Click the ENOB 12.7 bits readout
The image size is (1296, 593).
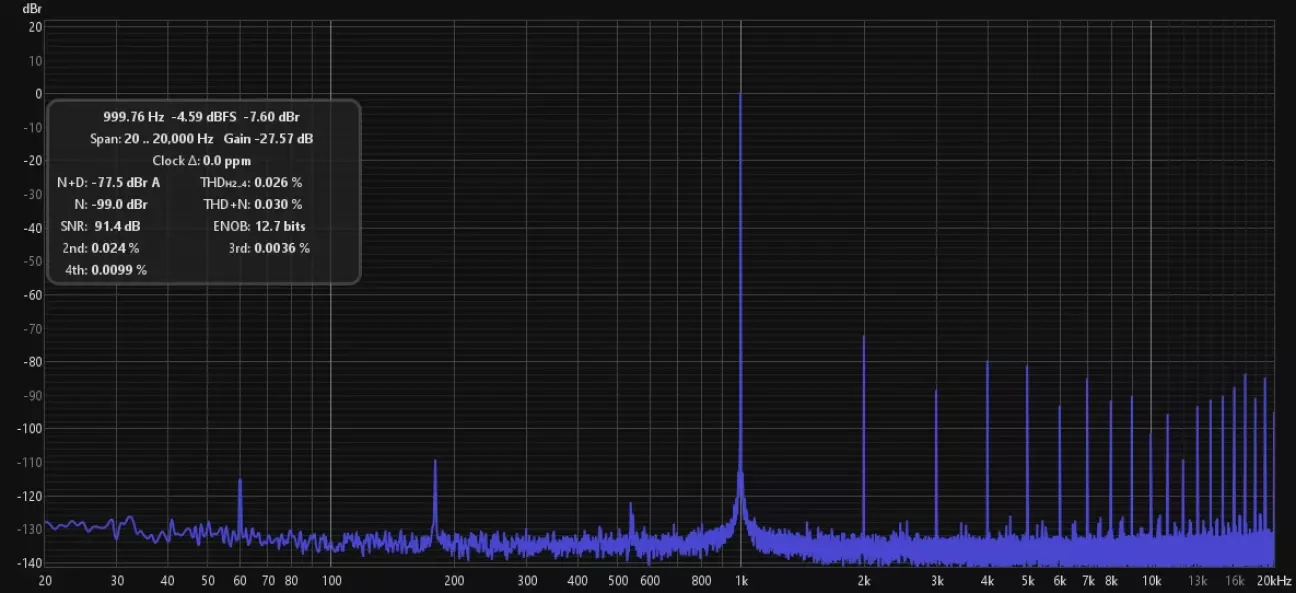pyautogui.click(x=259, y=226)
